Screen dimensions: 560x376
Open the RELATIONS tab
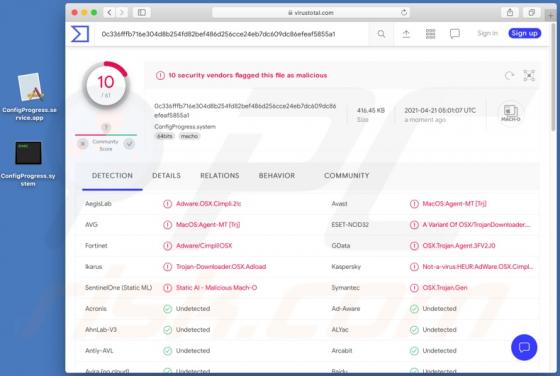coord(220,176)
